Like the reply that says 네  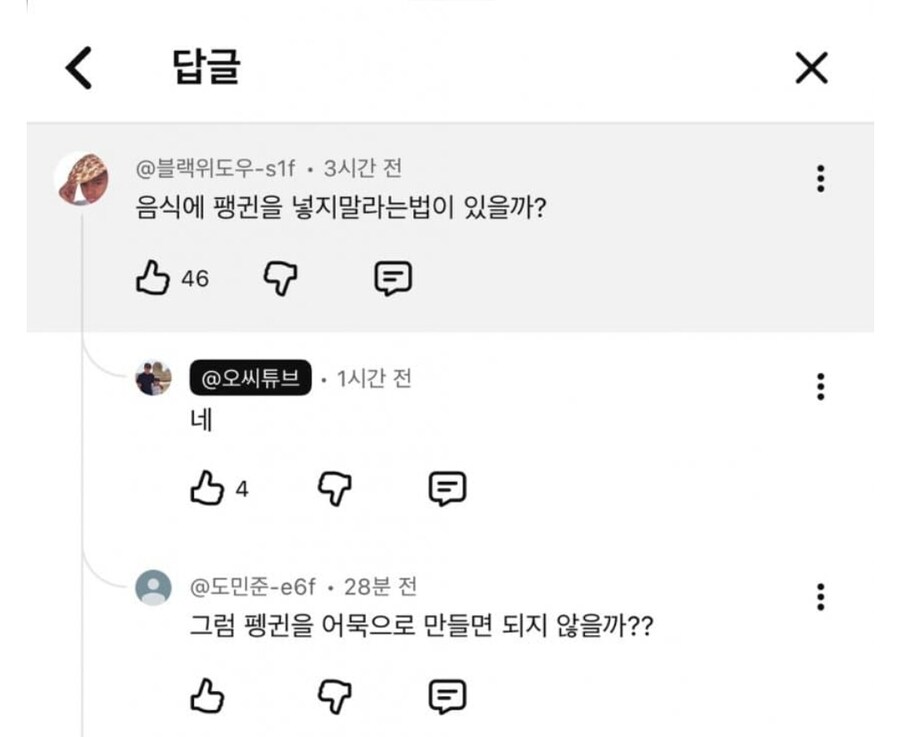tap(207, 488)
